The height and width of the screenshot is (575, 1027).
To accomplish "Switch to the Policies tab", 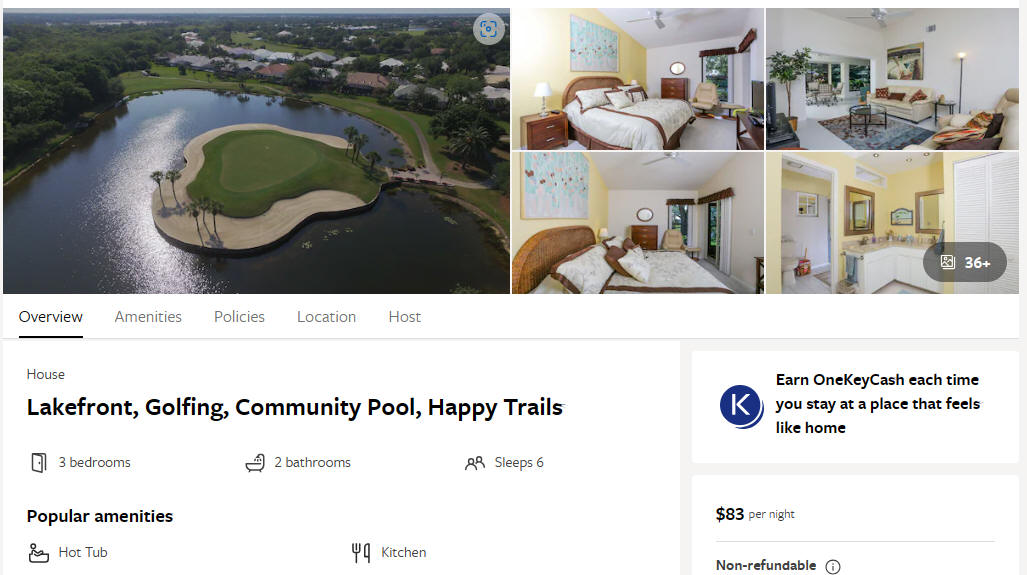I will (x=239, y=317).
